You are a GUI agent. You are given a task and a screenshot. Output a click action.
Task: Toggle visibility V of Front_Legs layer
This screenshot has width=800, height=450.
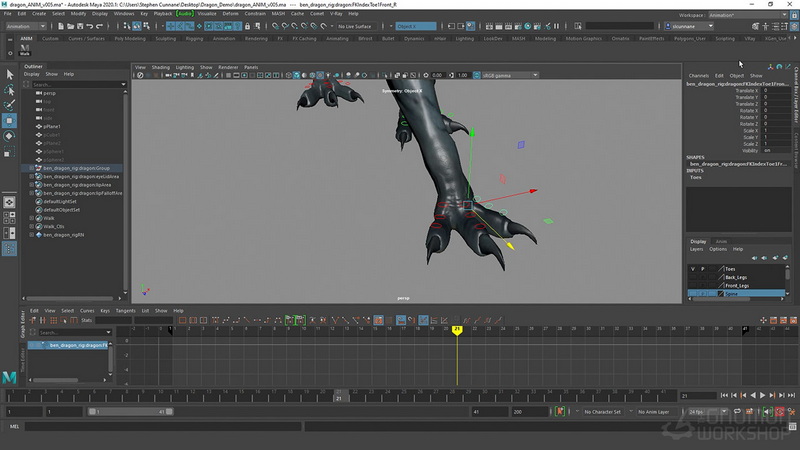[x=693, y=286]
